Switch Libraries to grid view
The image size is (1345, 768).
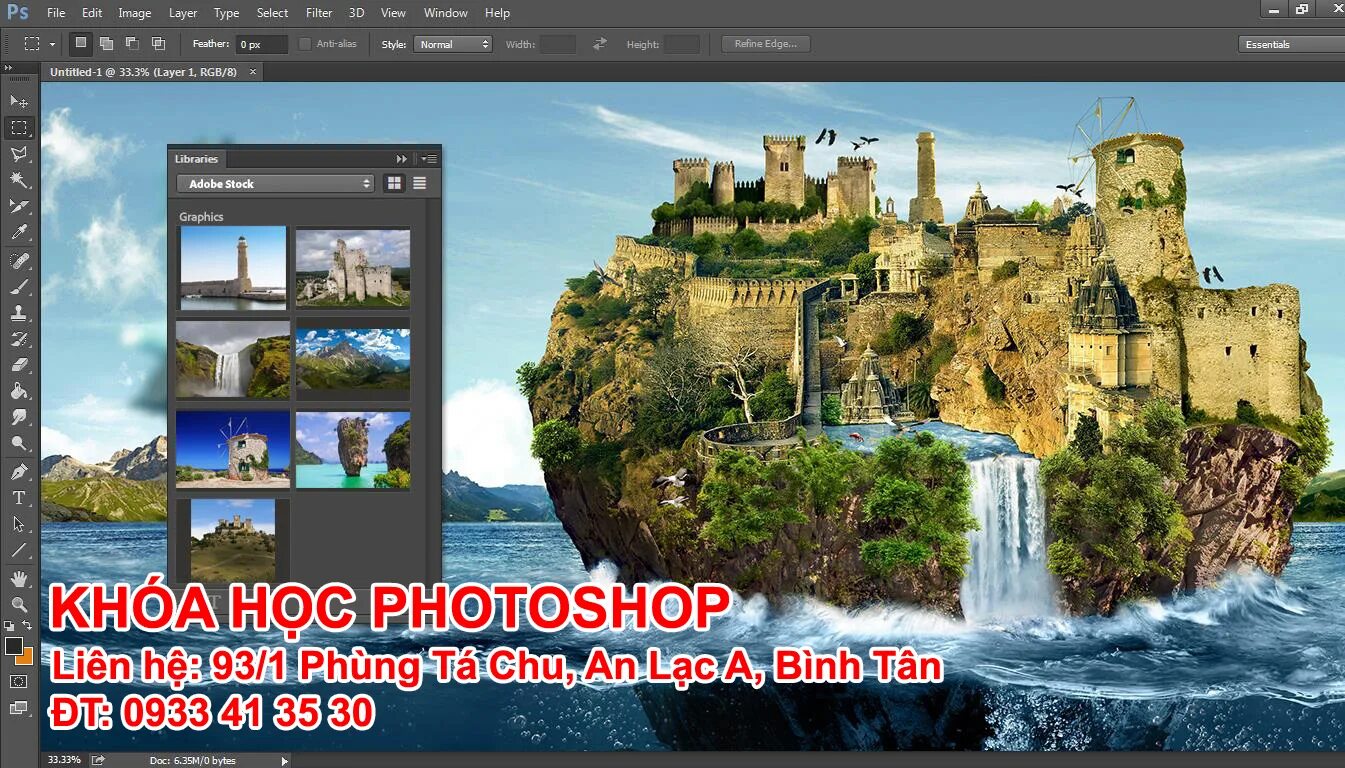[394, 183]
